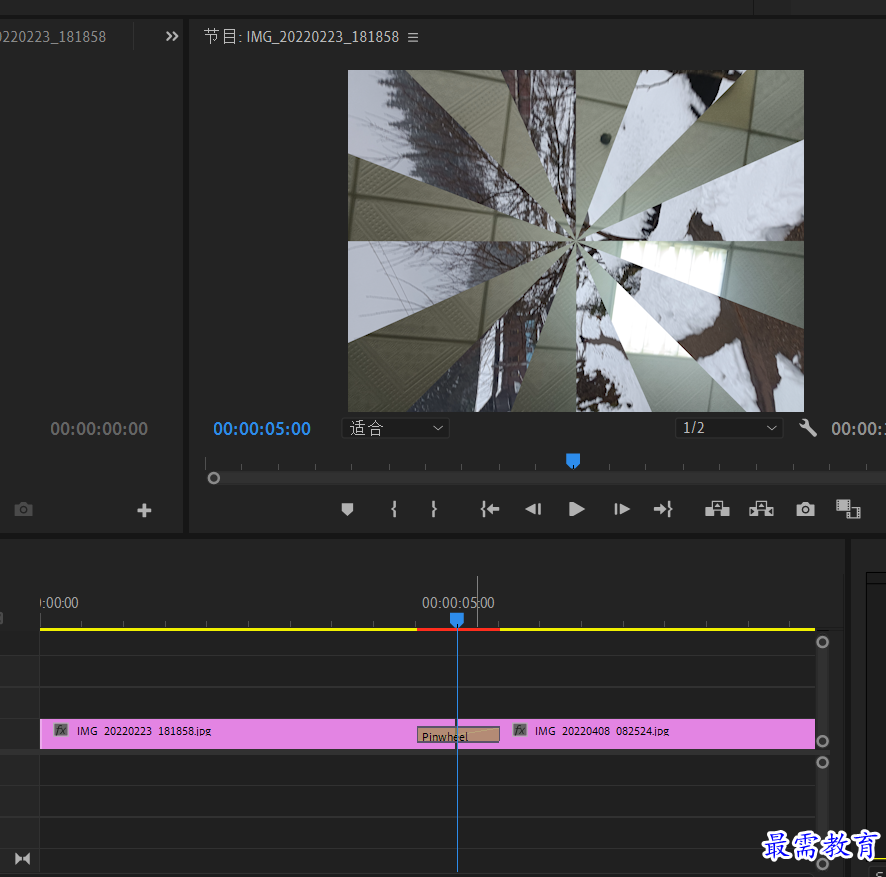Click Program monitor playhead marker
The image size is (886, 877).
(573, 461)
